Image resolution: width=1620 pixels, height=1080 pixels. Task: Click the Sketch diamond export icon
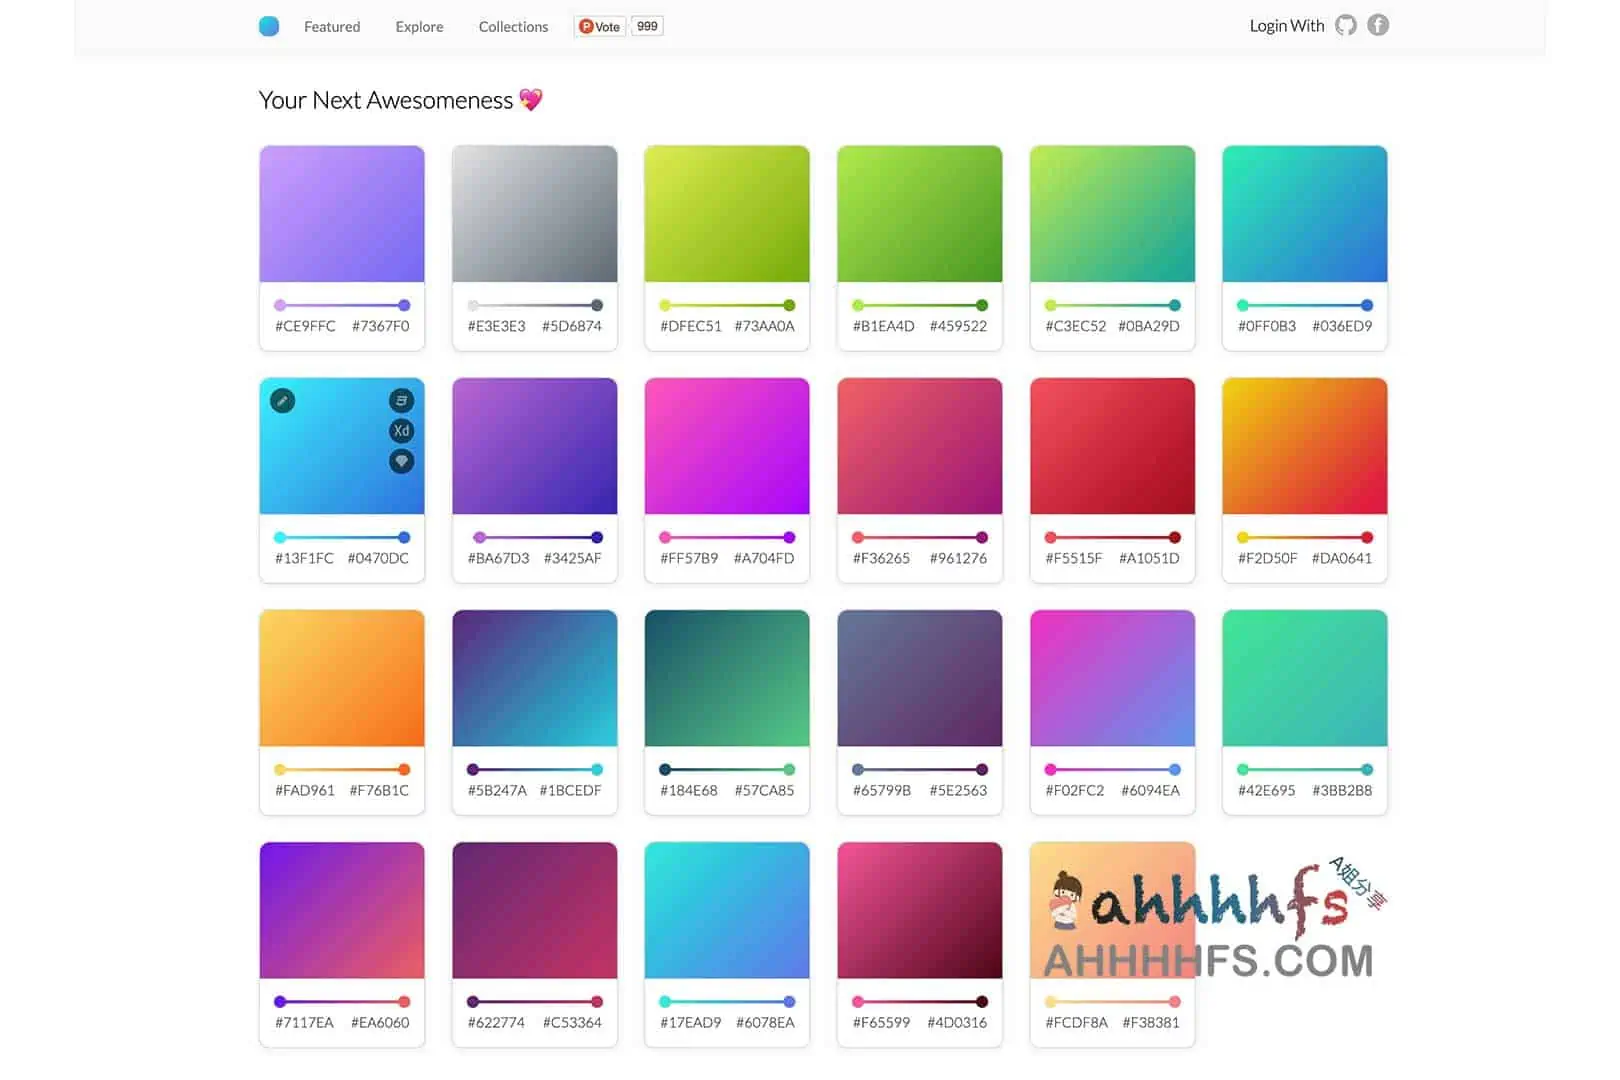tap(401, 461)
